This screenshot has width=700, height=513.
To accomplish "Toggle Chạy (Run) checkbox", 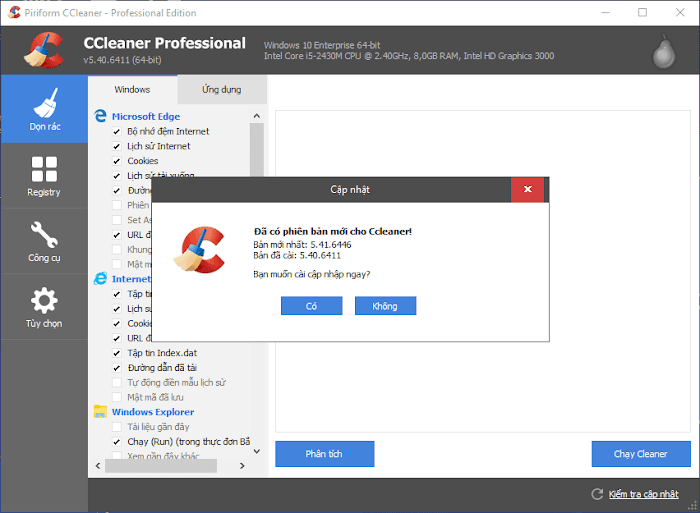I will [117, 442].
